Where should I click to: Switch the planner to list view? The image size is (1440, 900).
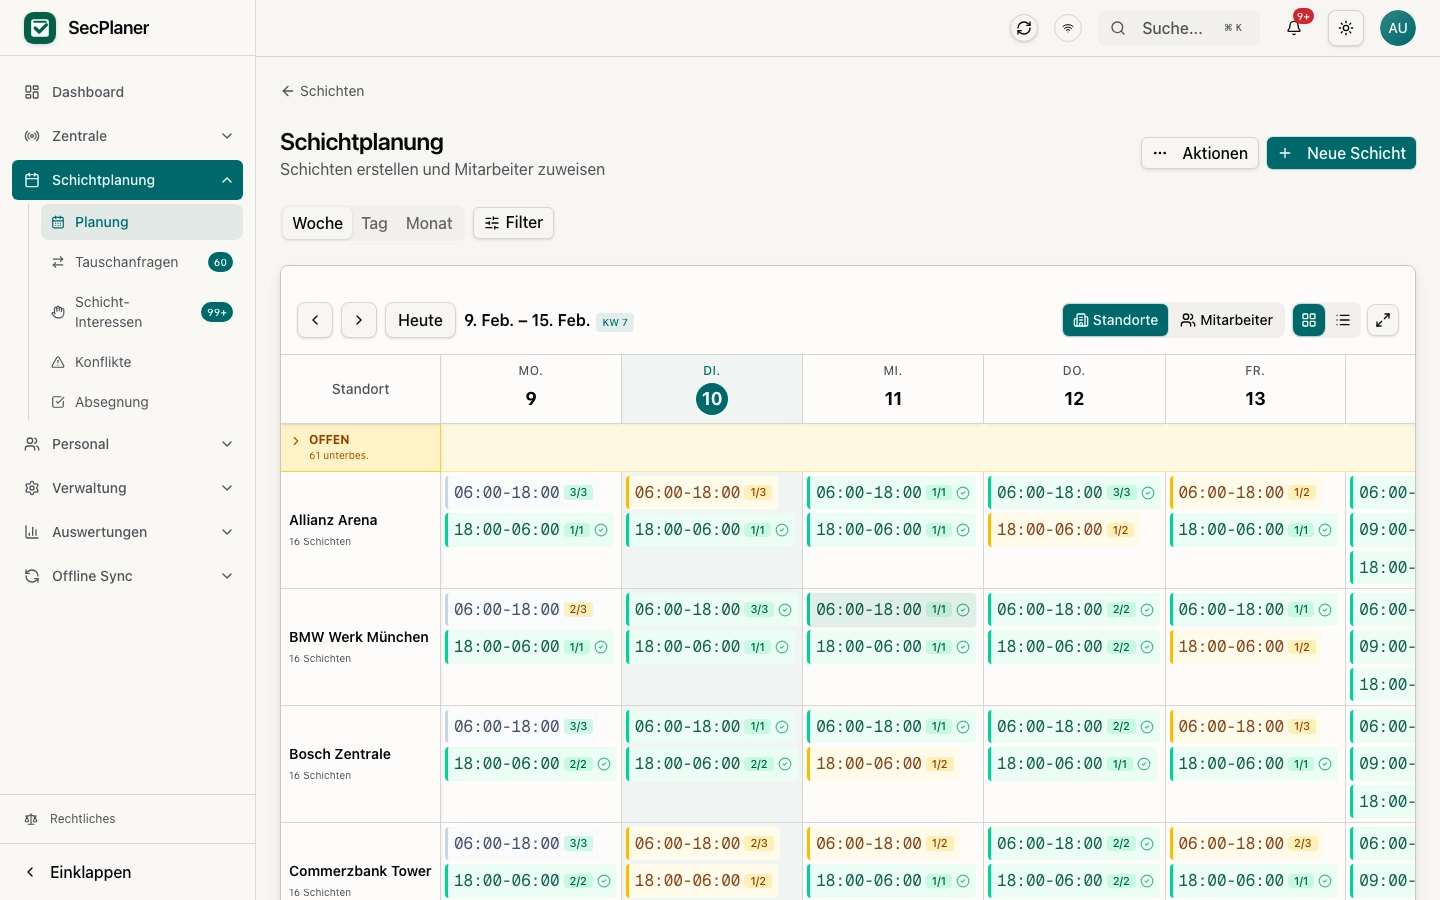[1343, 320]
